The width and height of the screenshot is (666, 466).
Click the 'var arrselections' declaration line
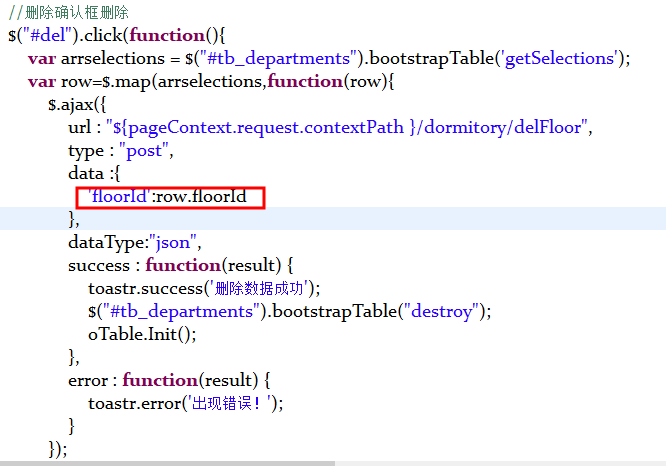click(x=329, y=58)
